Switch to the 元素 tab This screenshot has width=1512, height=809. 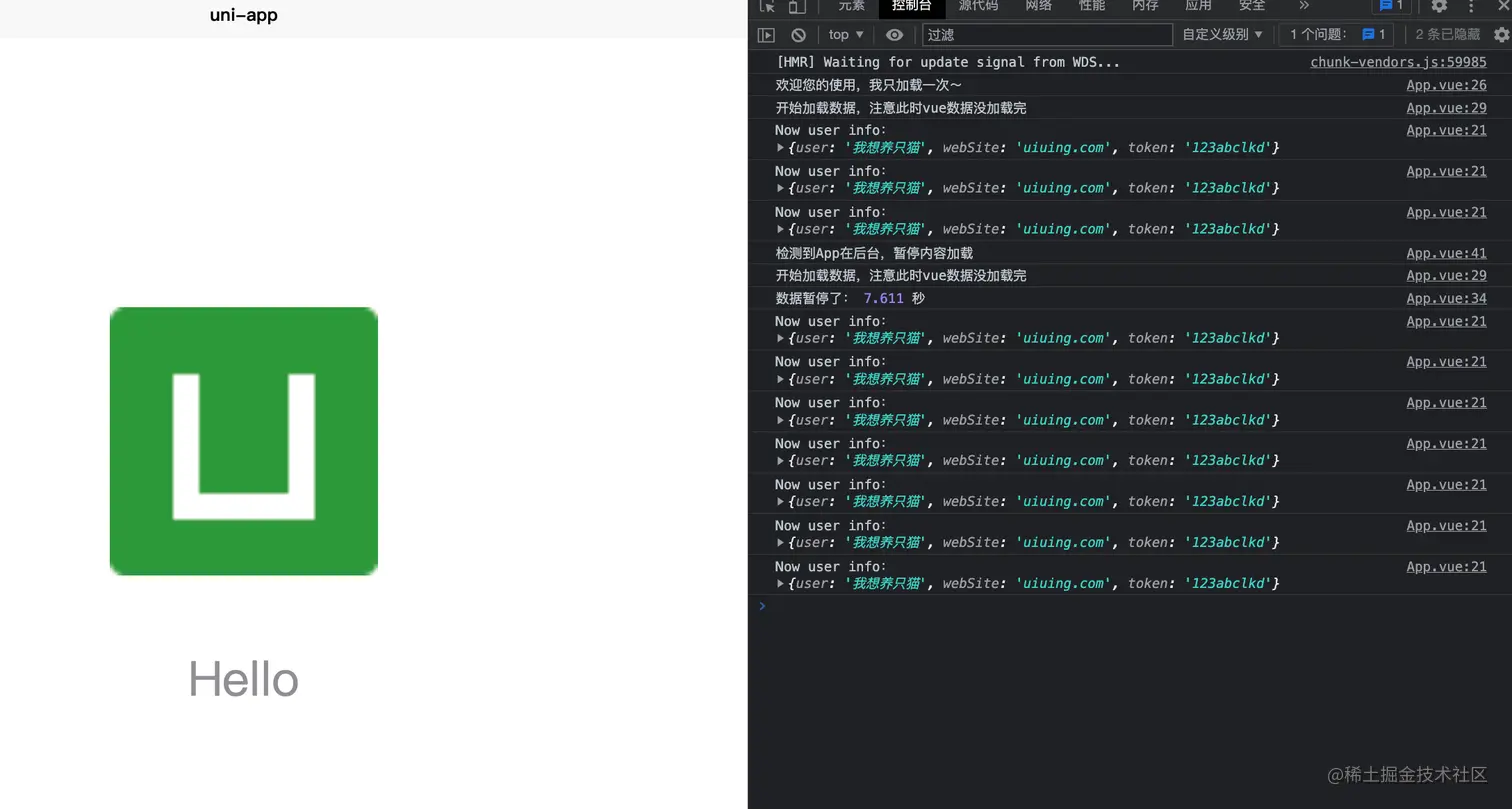tap(851, 6)
